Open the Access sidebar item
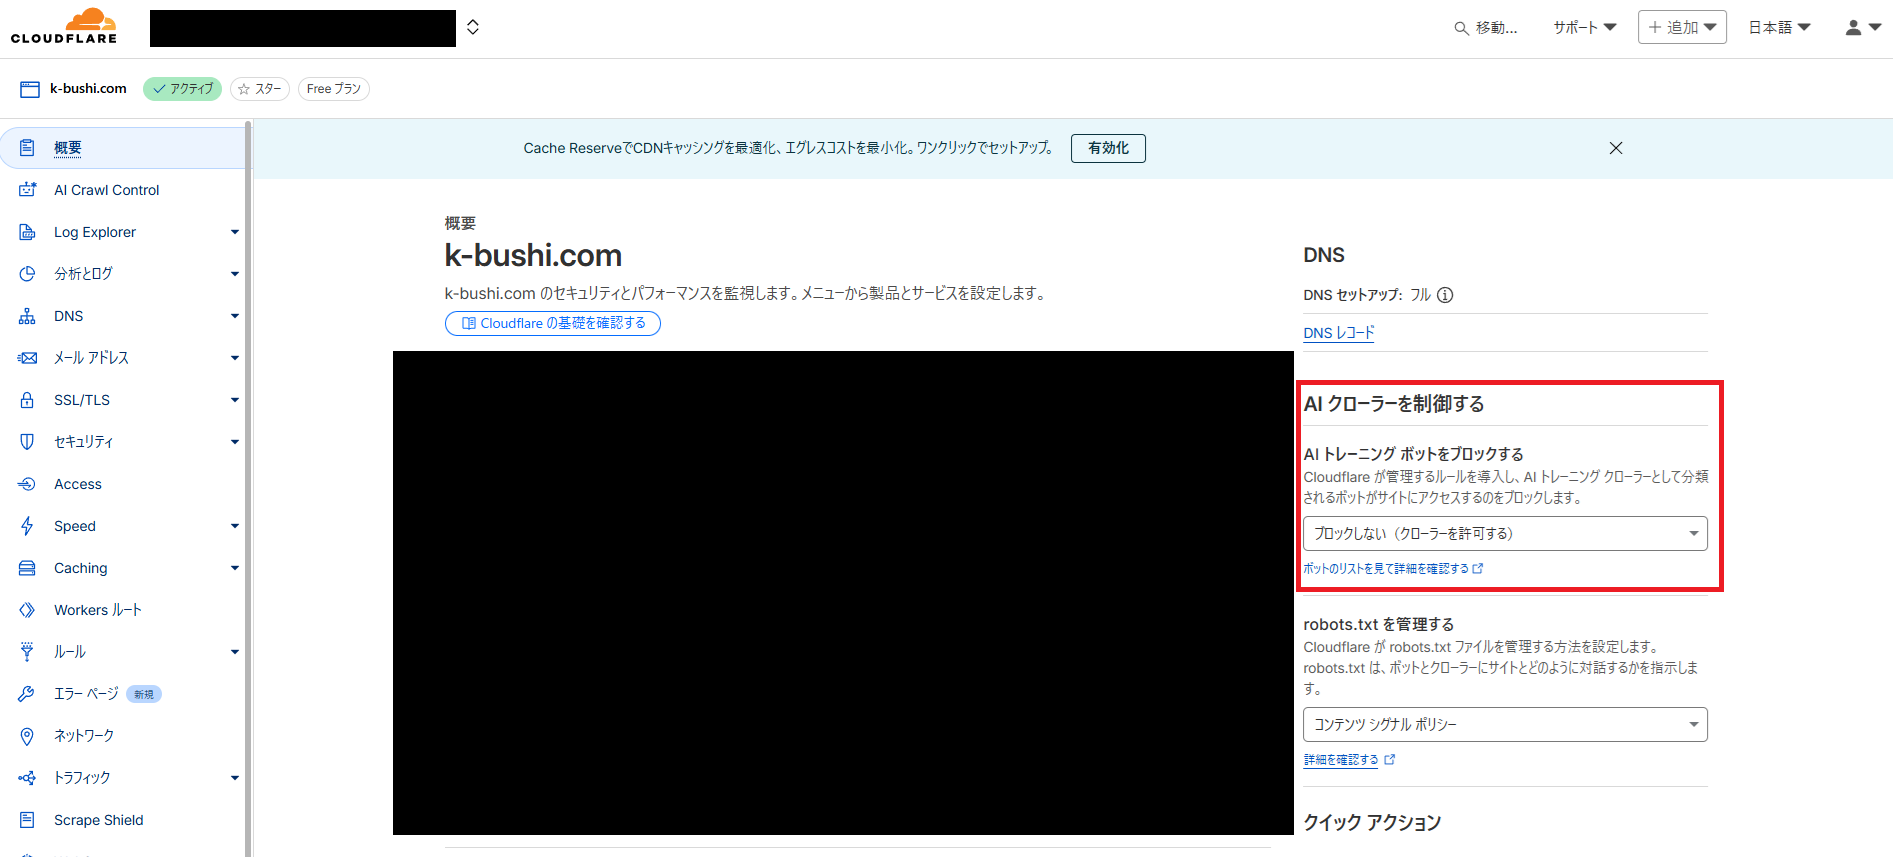Image resolution: width=1893 pixels, height=857 pixels. [x=78, y=484]
